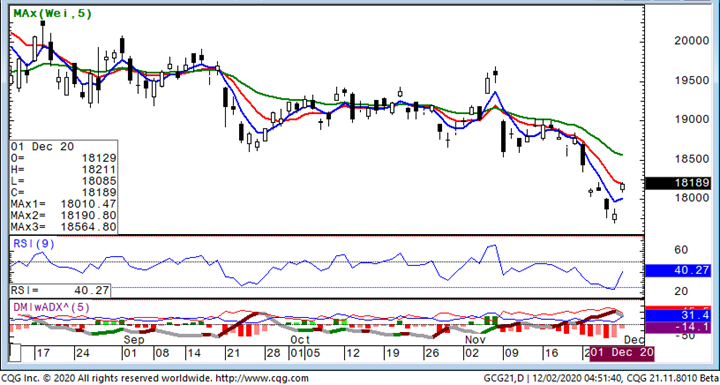The height and width of the screenshot is (385, 720).
Task: Click the Nov month label on time axis
Action: 475,340
